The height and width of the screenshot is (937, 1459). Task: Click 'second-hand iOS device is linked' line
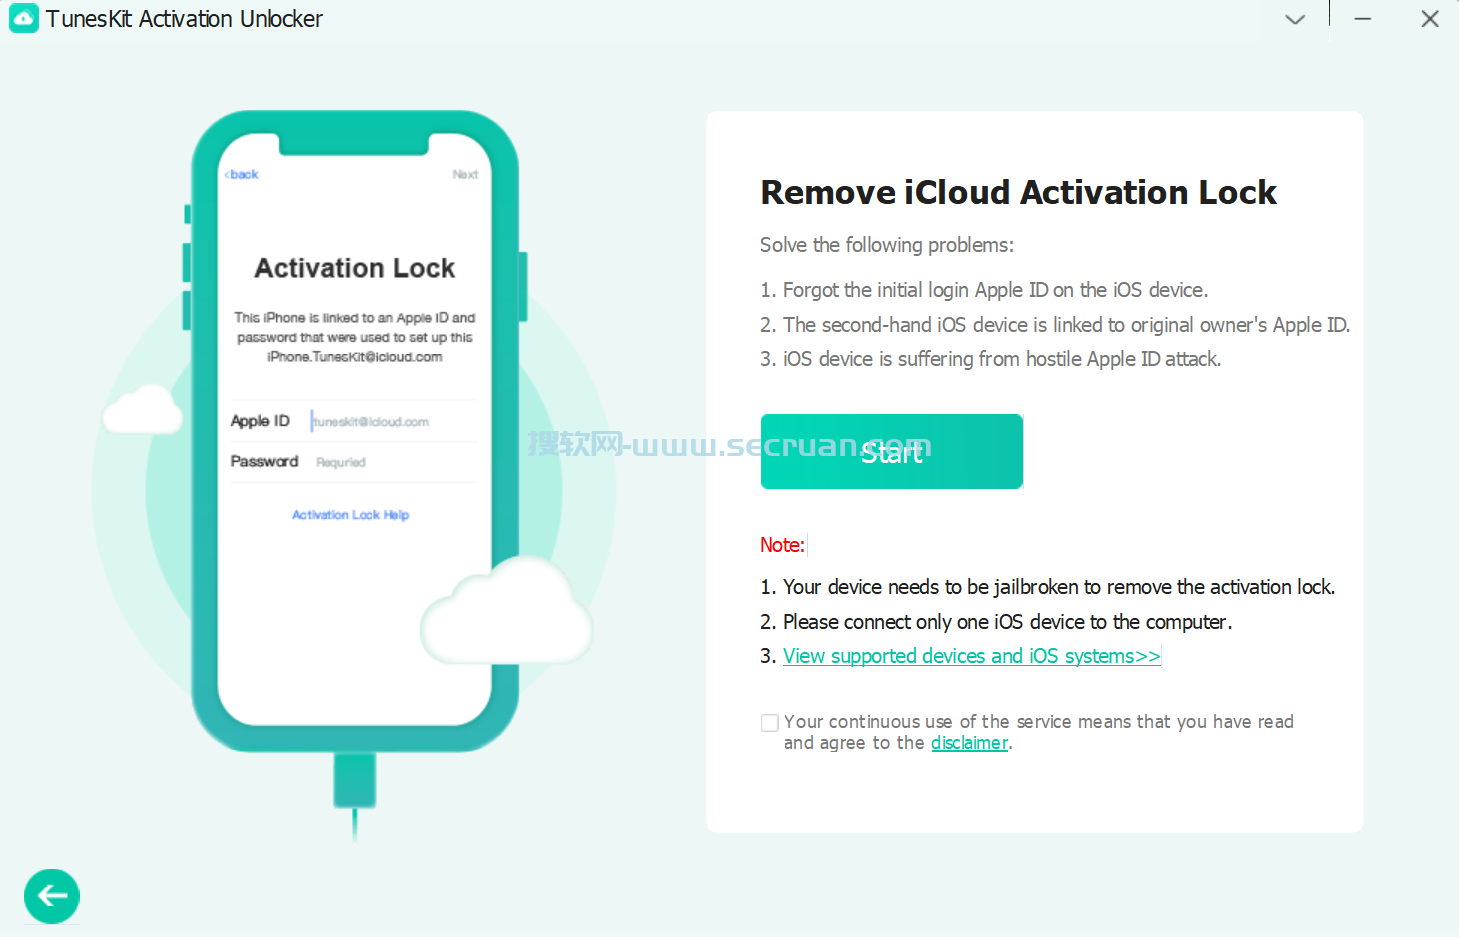point(1055,325)
